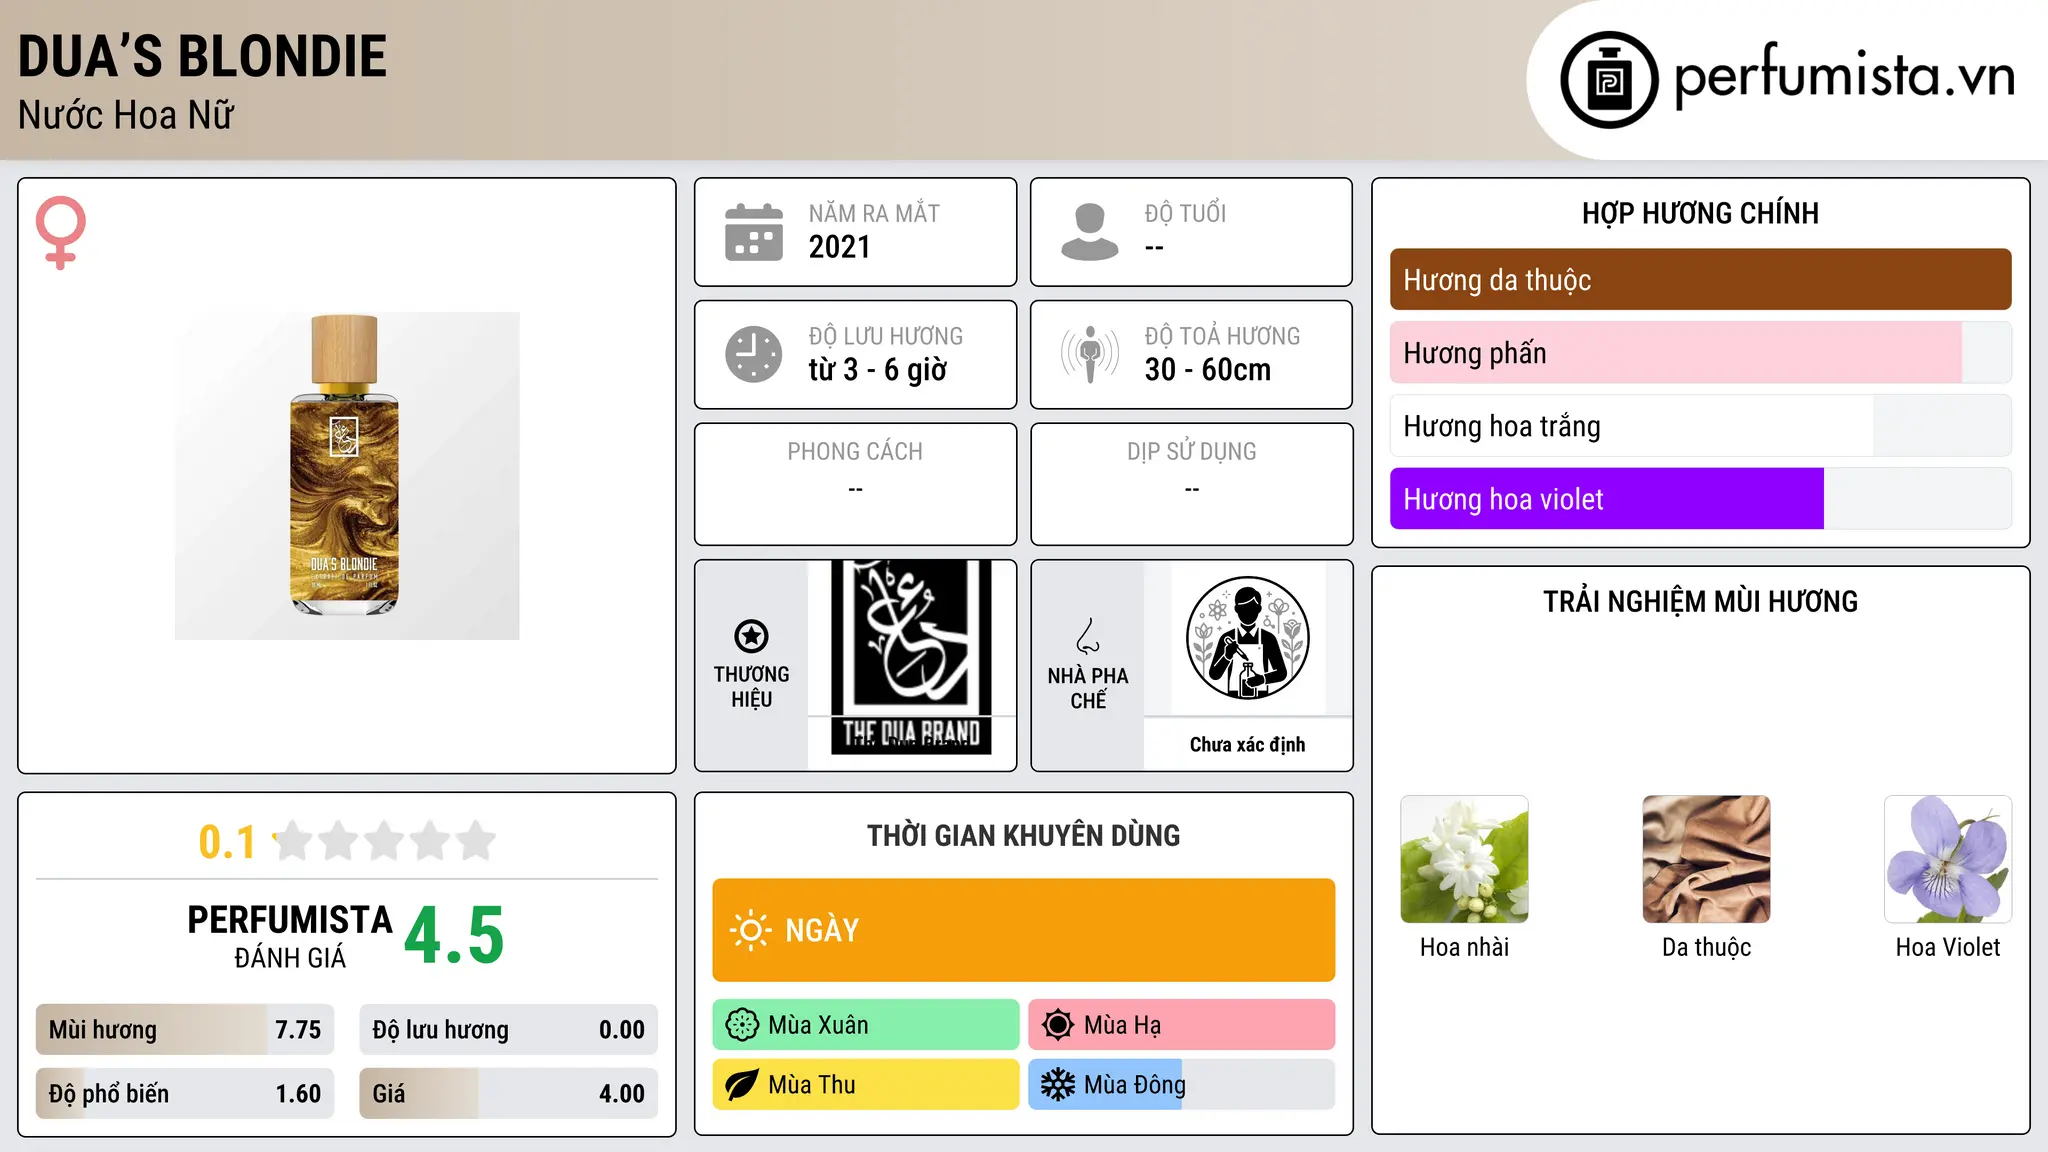Click the Trải nghiệm mùi hương heading
This screenshot has height=1152, width=2048.
[x=1700, y=602]
